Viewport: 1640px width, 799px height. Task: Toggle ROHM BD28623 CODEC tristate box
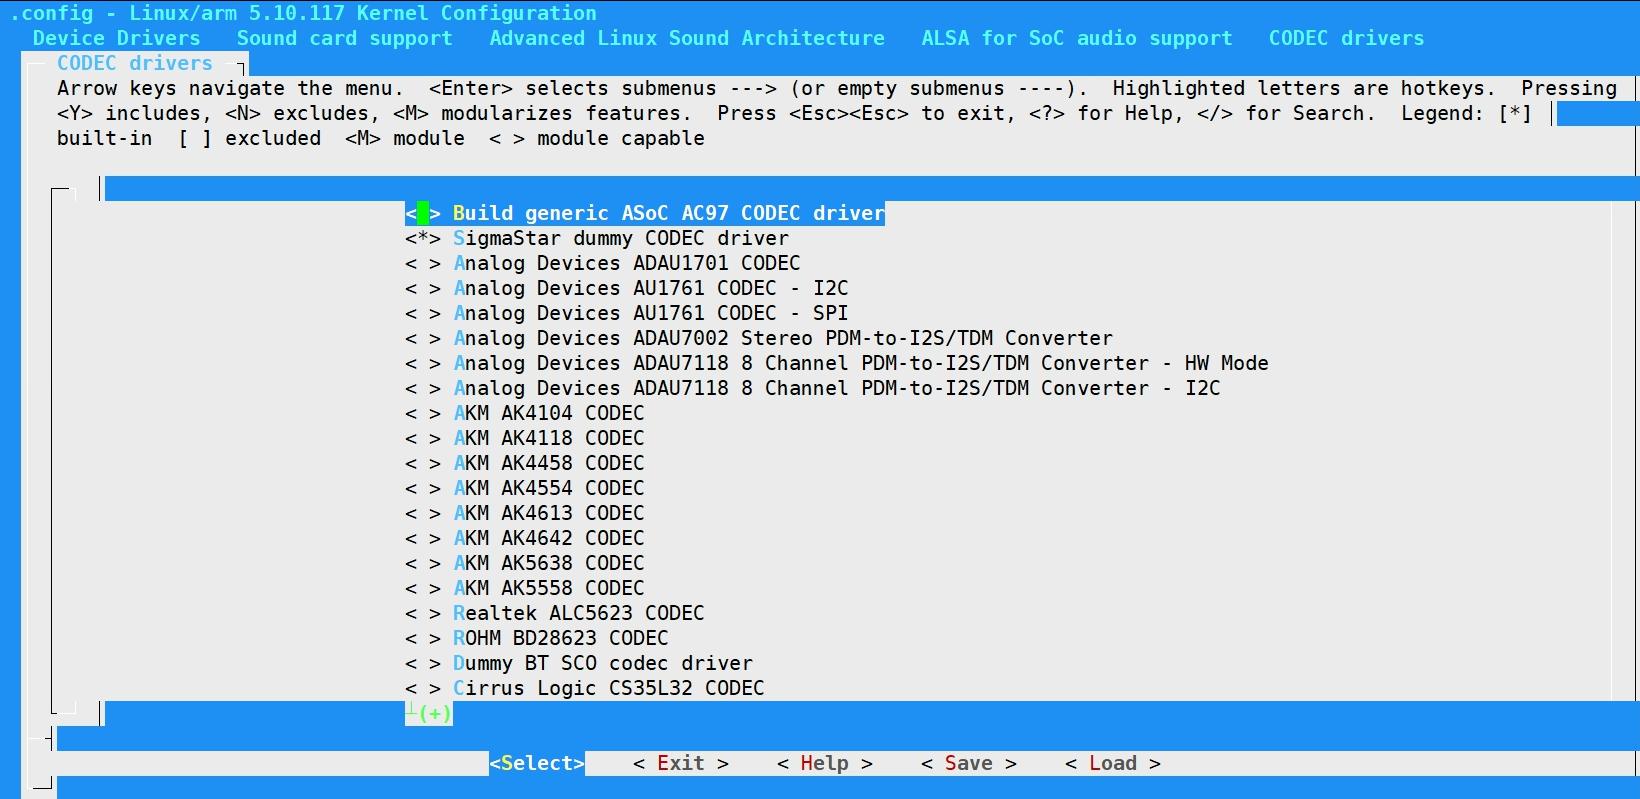tap(423, 638)
